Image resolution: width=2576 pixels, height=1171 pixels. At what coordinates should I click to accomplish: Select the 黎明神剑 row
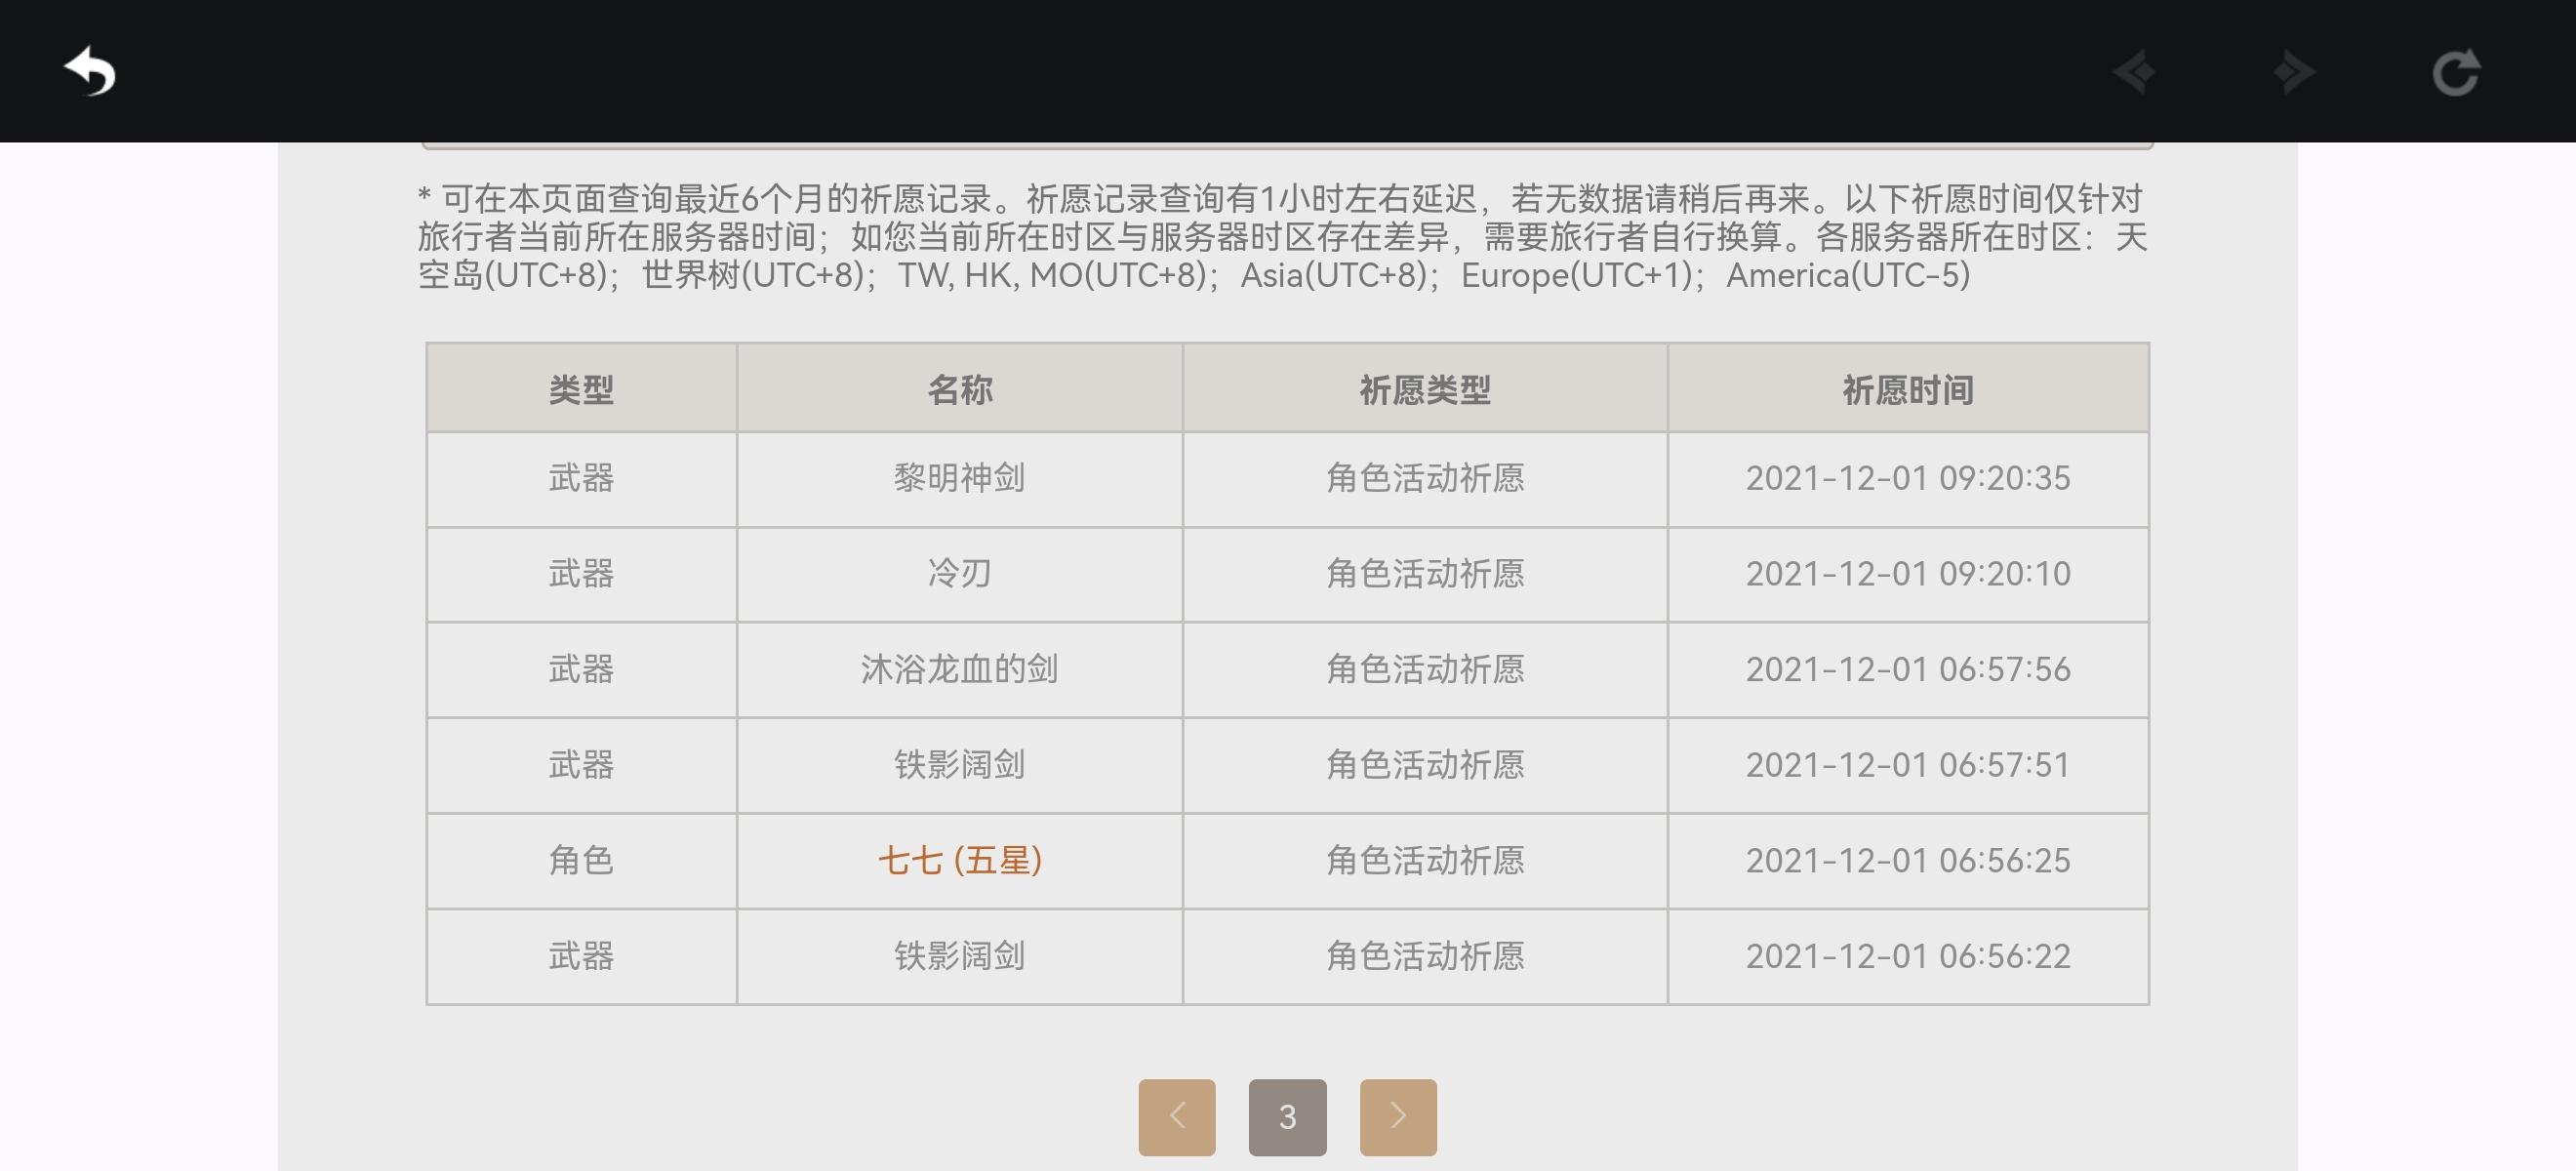click(959, 478)
